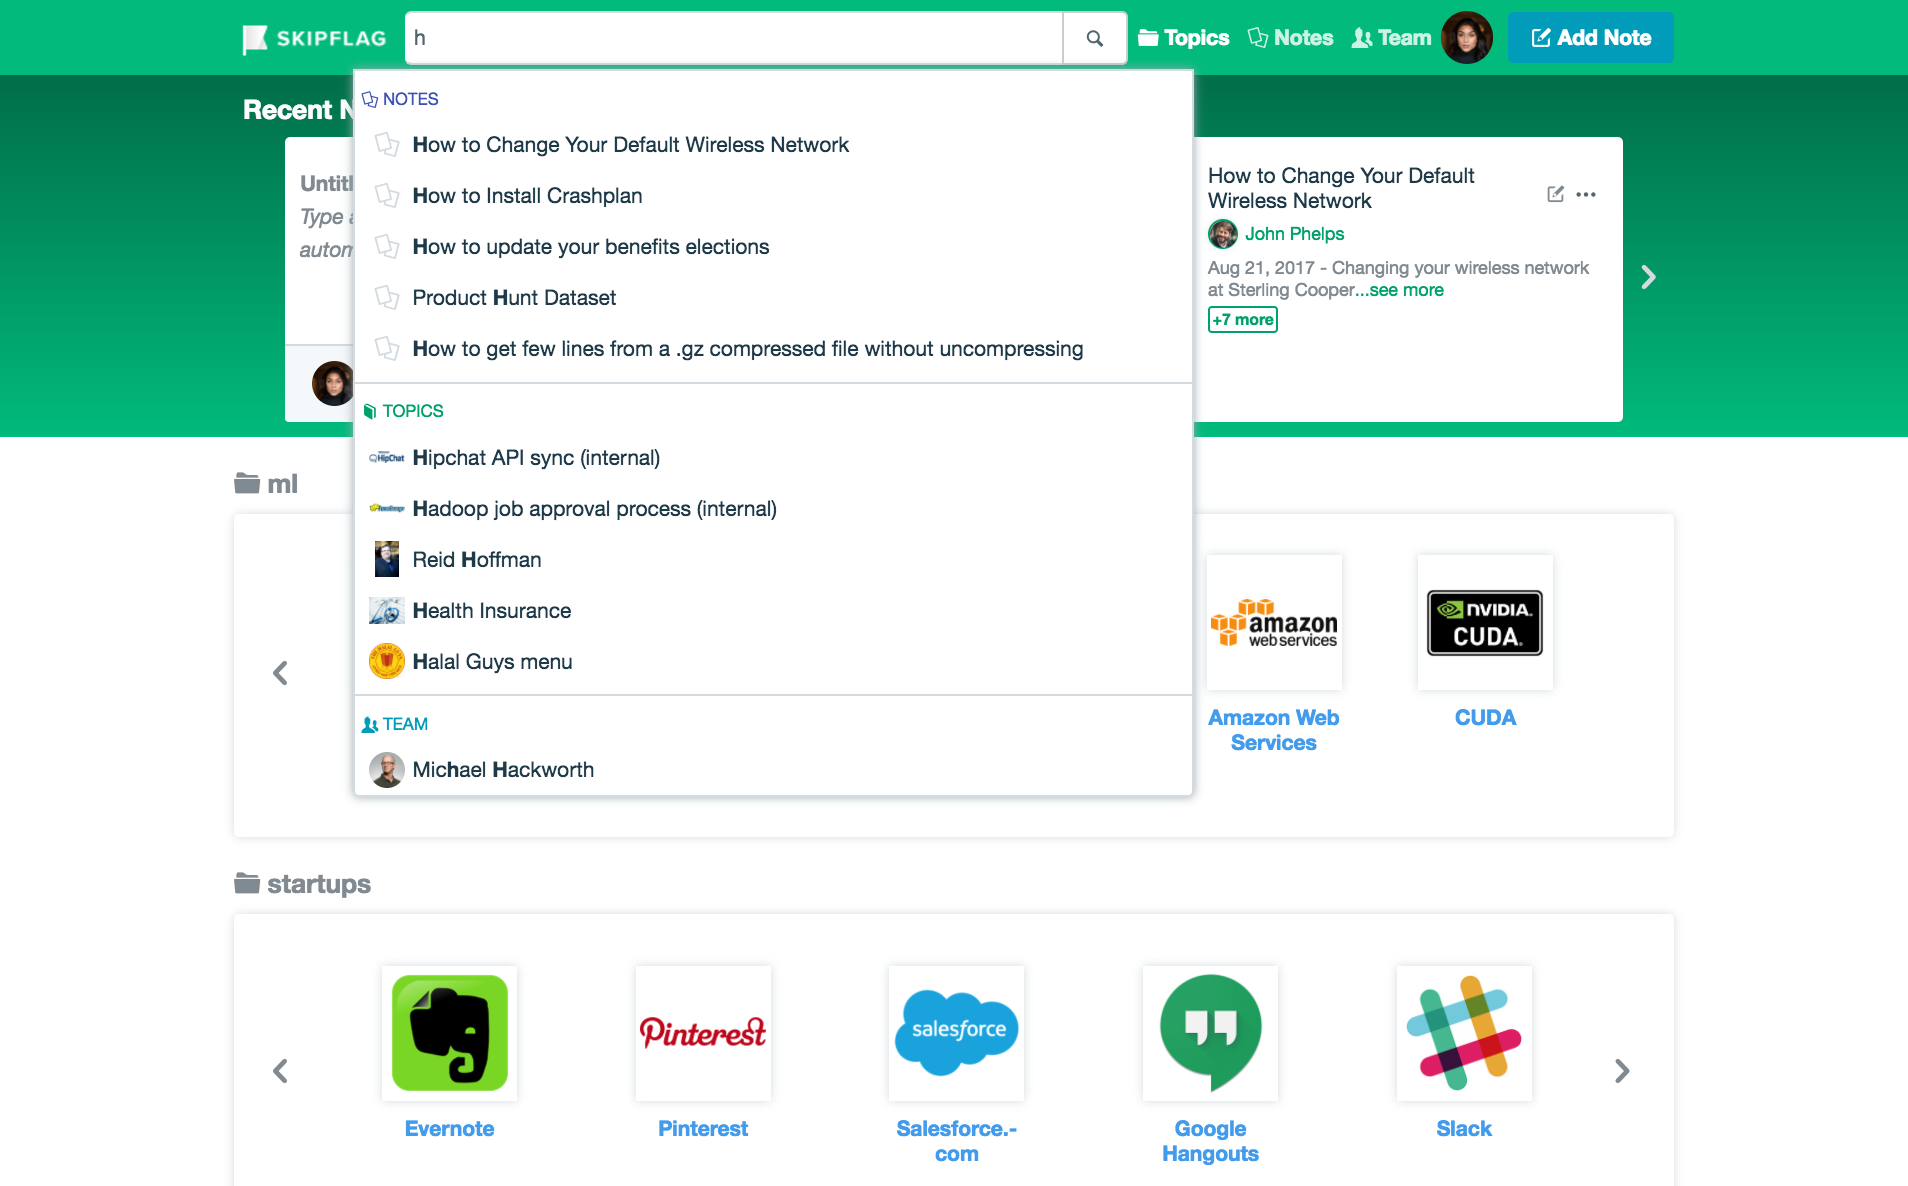Open the Pinterest logo tile
Image resolution: width=1908 pixels, height=1186 pixels.
(703, 1034)
